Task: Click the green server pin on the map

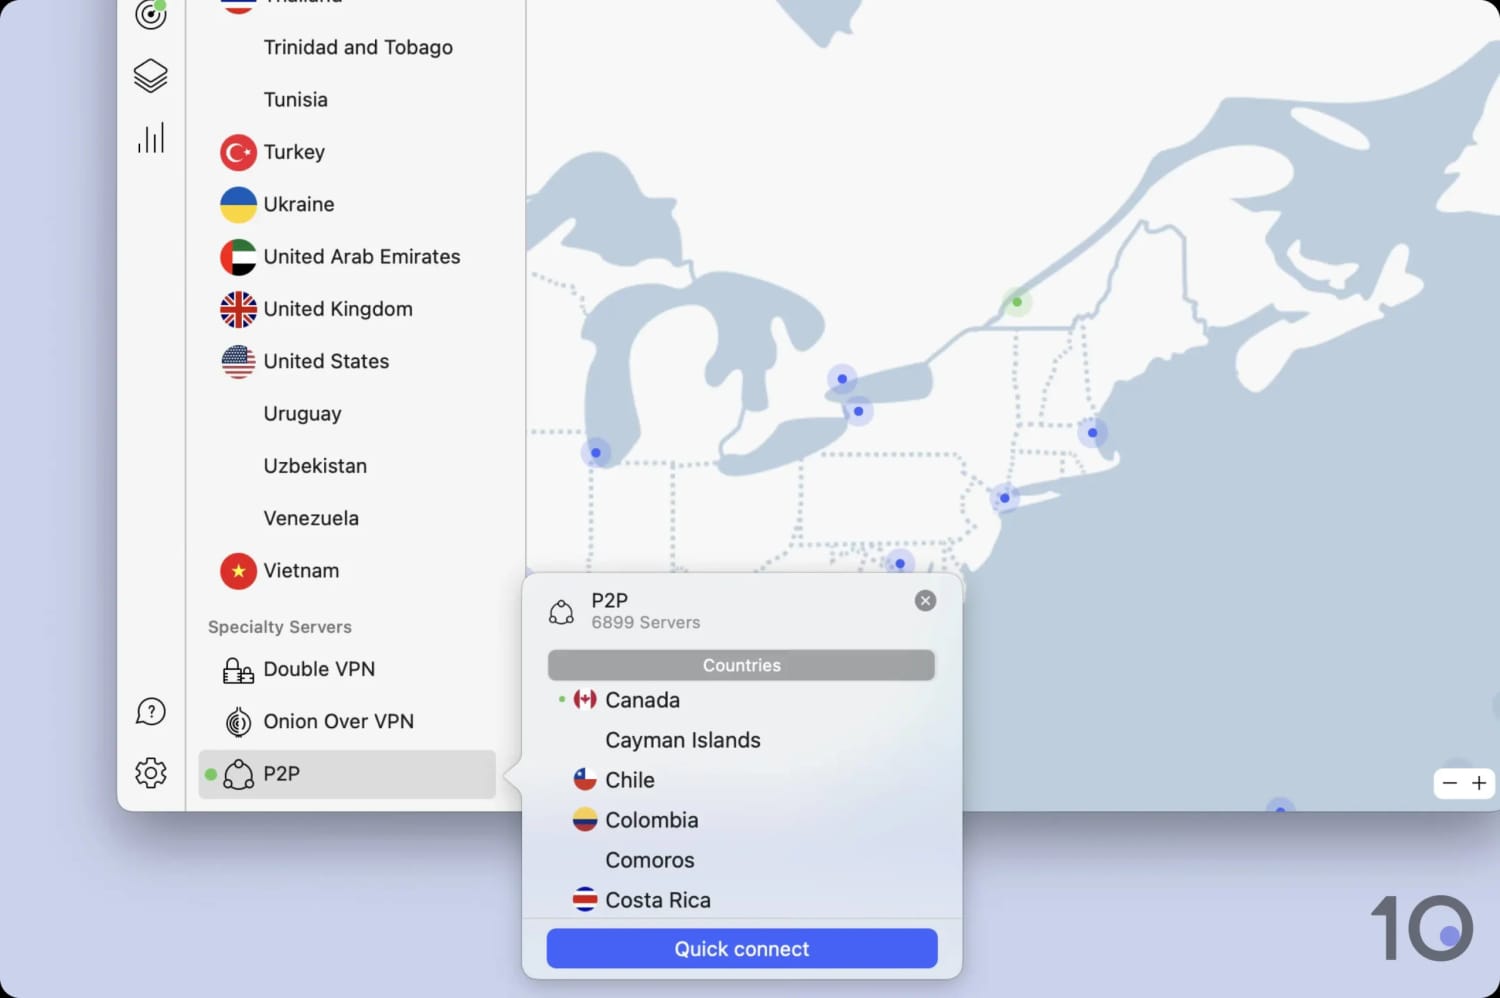Action: click(1017, 302)
